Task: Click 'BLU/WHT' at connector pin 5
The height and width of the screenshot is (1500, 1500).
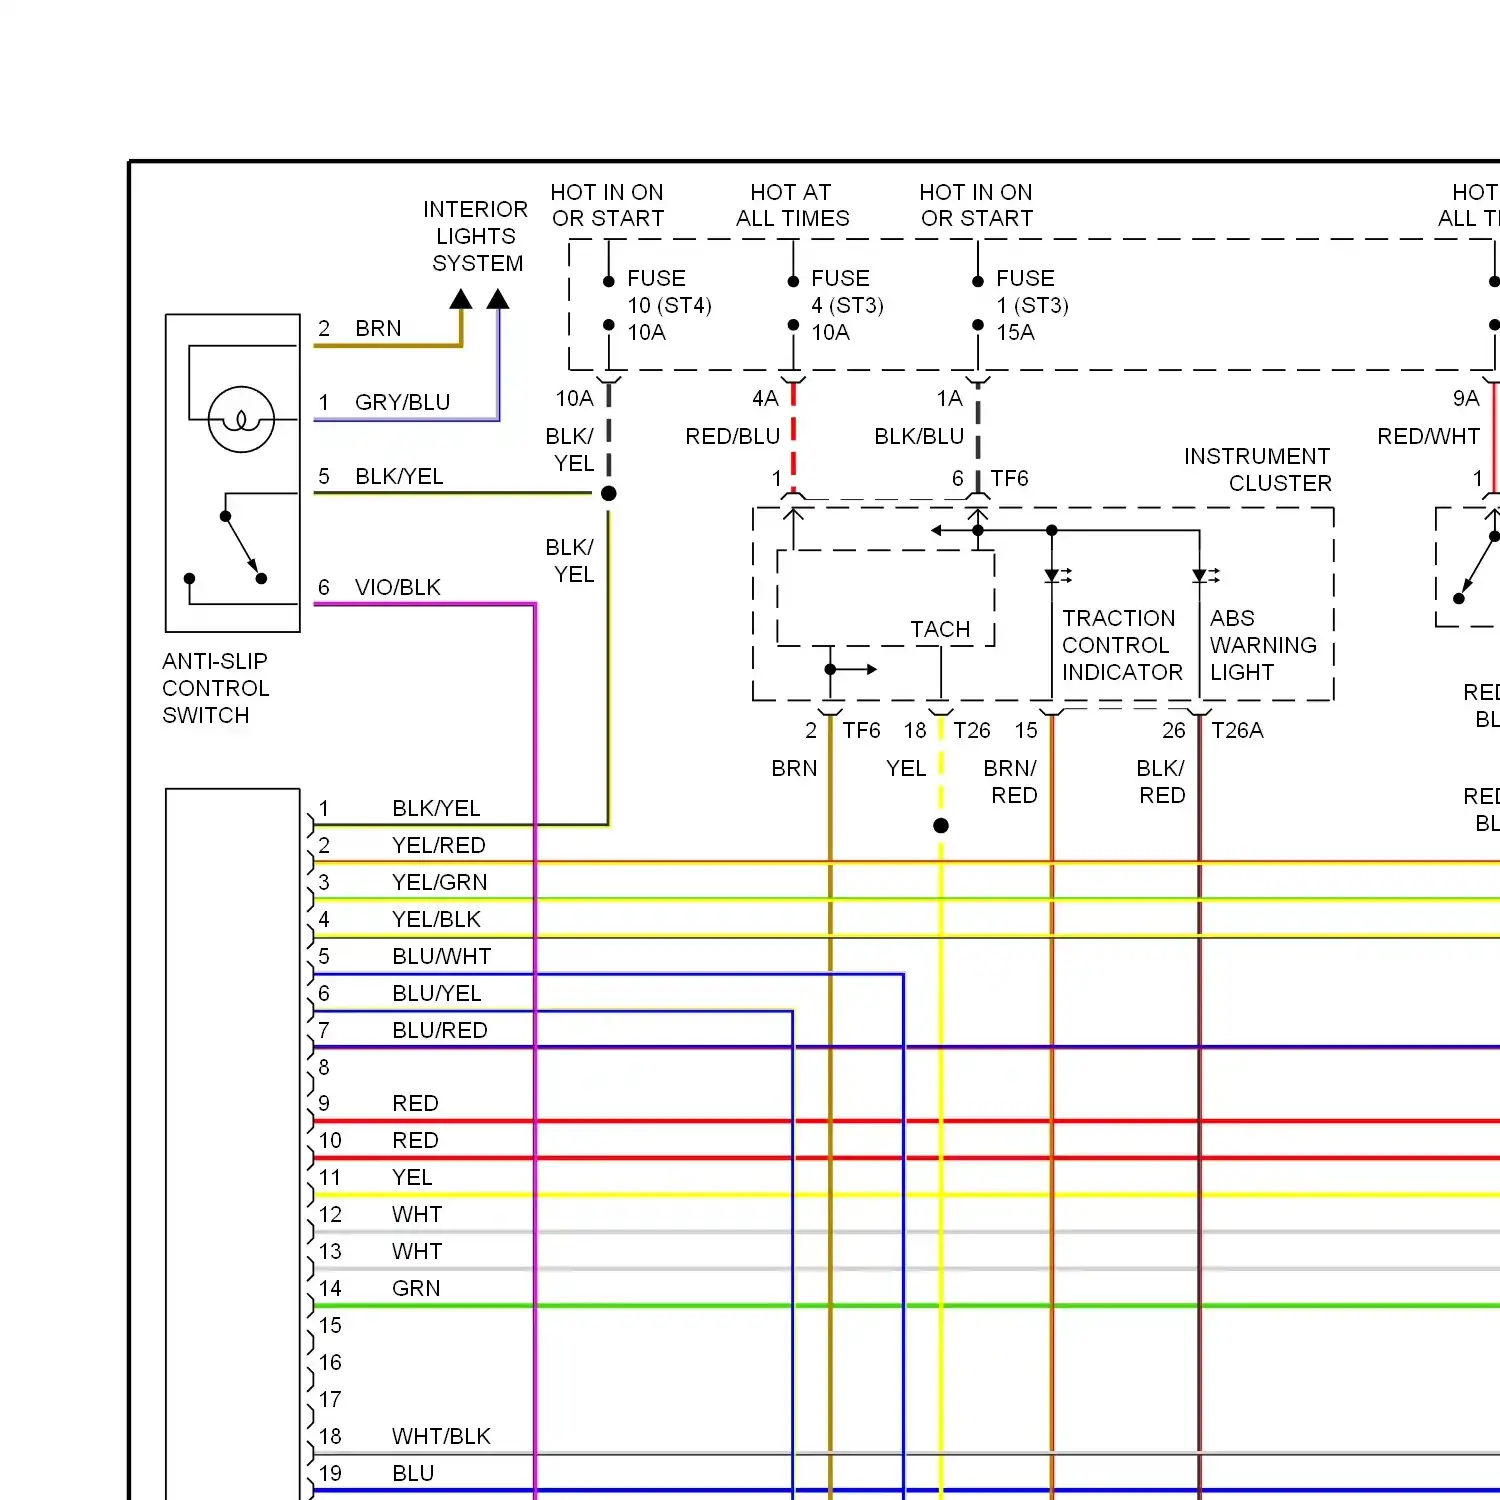Action: point(442,956)
